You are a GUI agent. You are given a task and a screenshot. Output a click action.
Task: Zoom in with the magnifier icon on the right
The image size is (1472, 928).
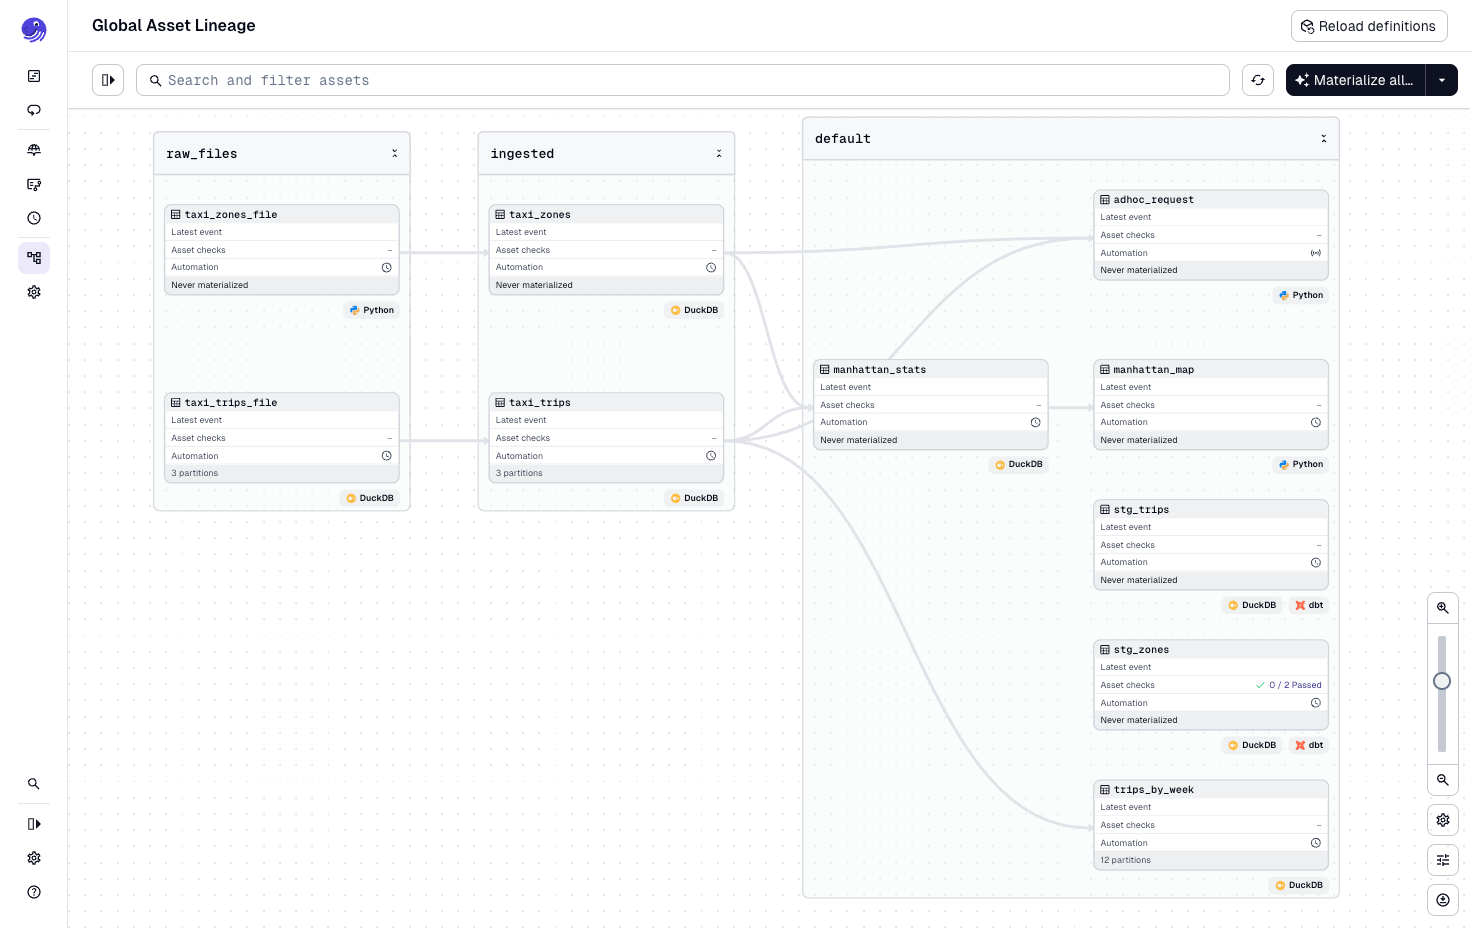click(x=1443, y=607)
